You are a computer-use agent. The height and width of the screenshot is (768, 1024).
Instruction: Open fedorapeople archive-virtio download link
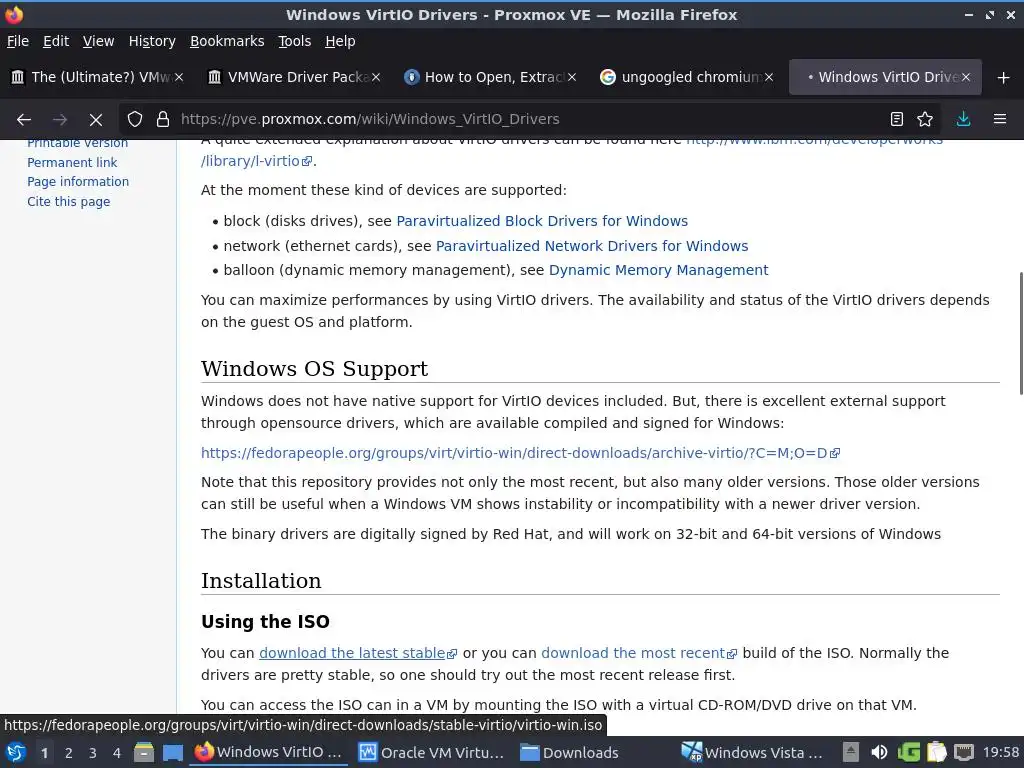pos(520,453)
